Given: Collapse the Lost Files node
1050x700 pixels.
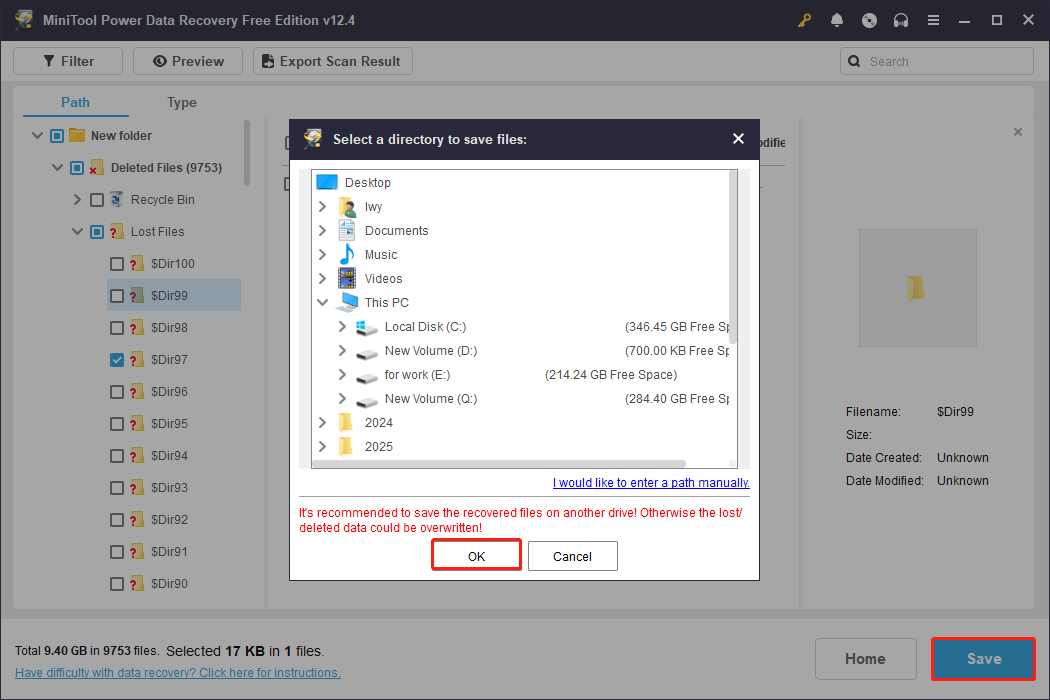Looking at the screenshot, I should pyautogui.click(x=77, y=232).
